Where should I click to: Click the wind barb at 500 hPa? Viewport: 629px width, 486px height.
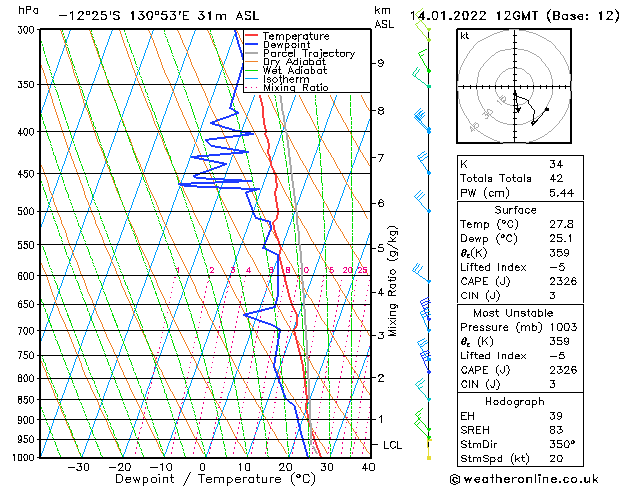click(422, 201)
